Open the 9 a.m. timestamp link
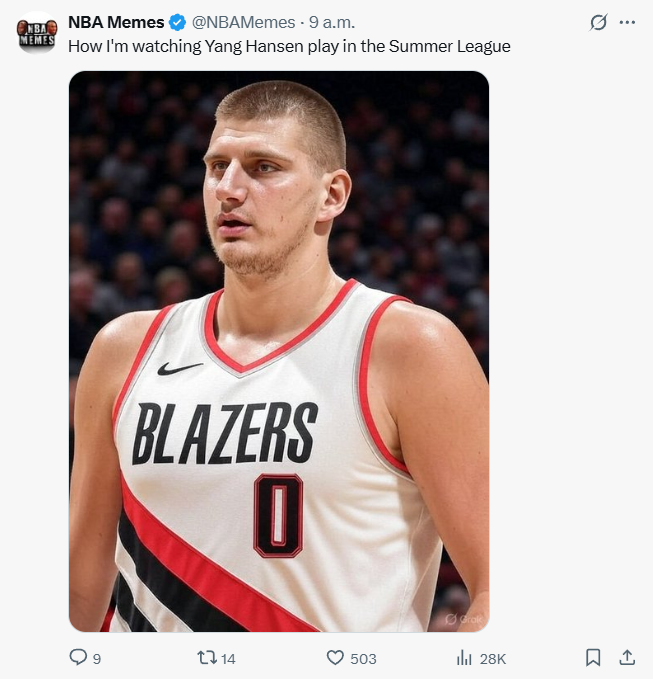The height and width of the screenshot is (679, 653). 332,22
